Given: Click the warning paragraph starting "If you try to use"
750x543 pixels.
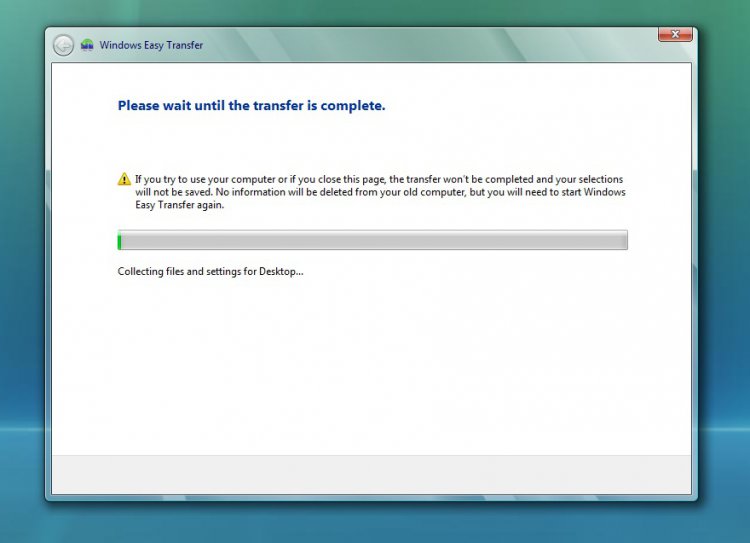Looking at the screenshot, I should 380,192.
